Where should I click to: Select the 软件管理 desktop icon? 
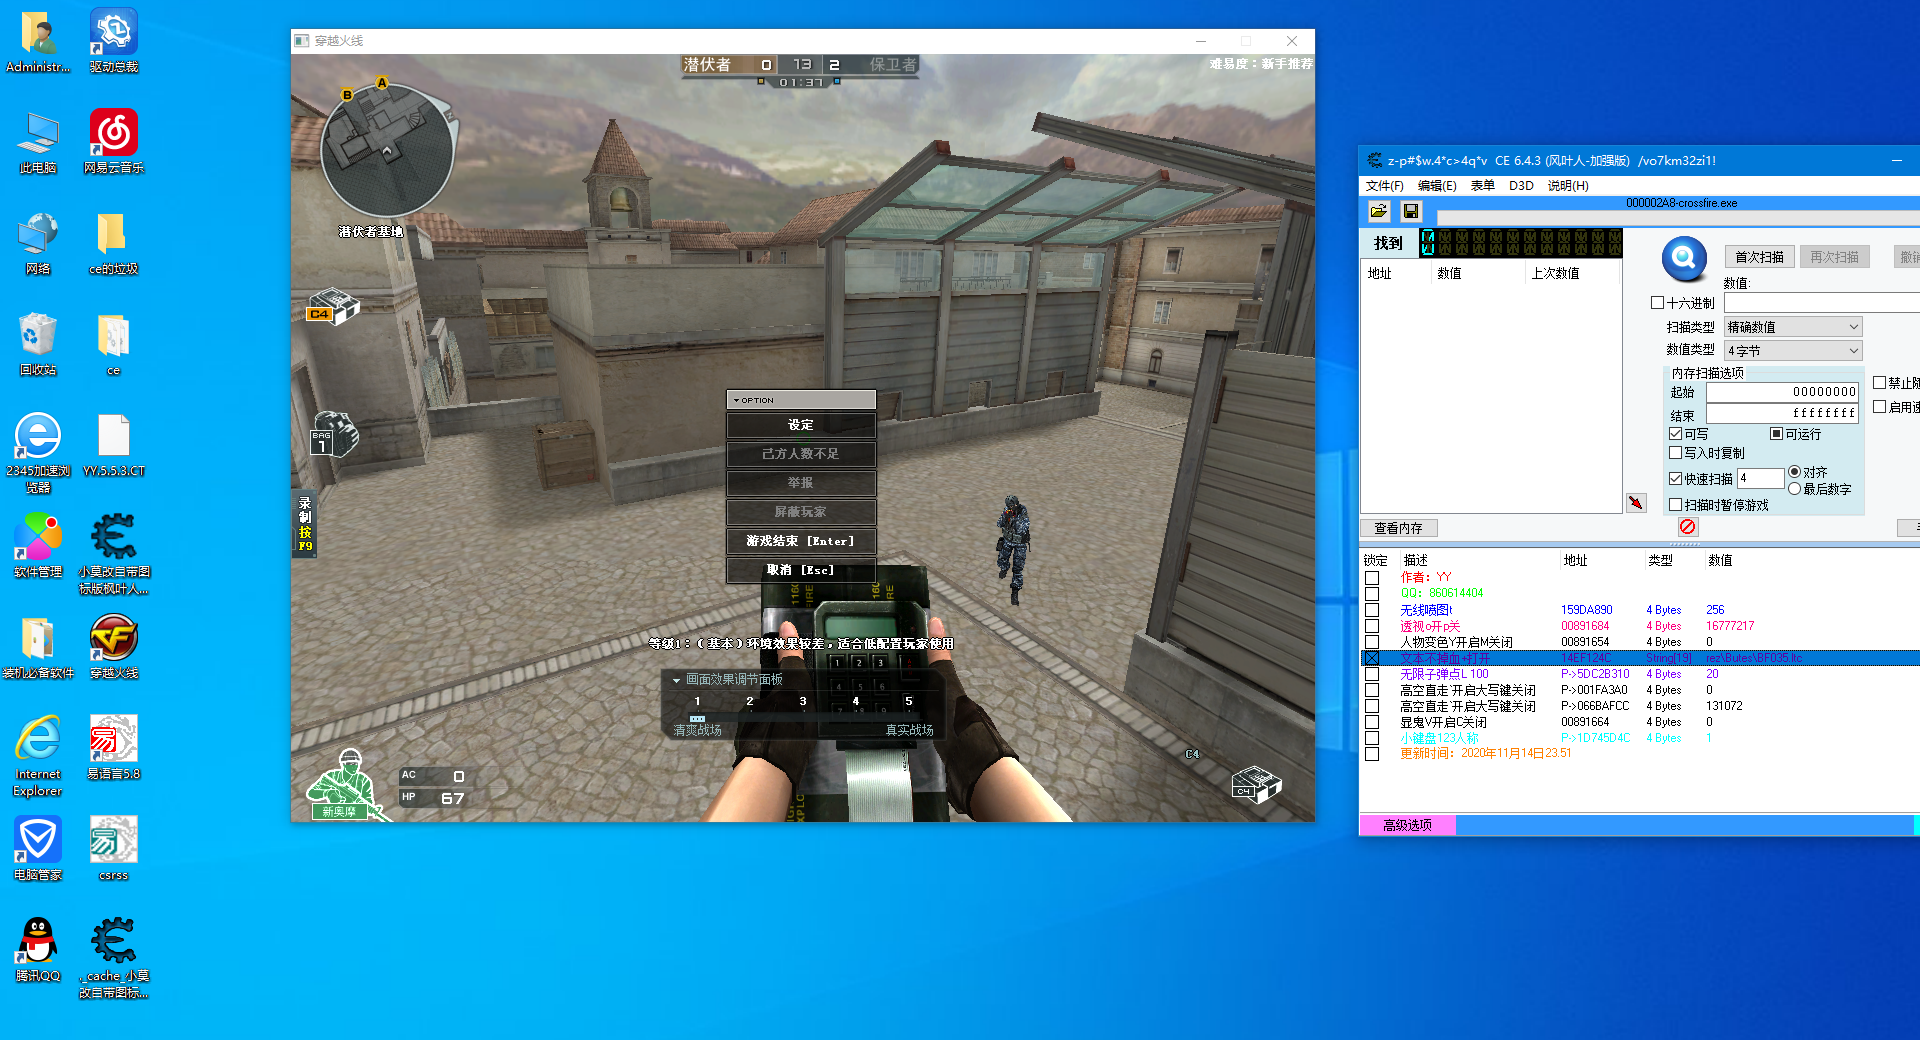38,546
